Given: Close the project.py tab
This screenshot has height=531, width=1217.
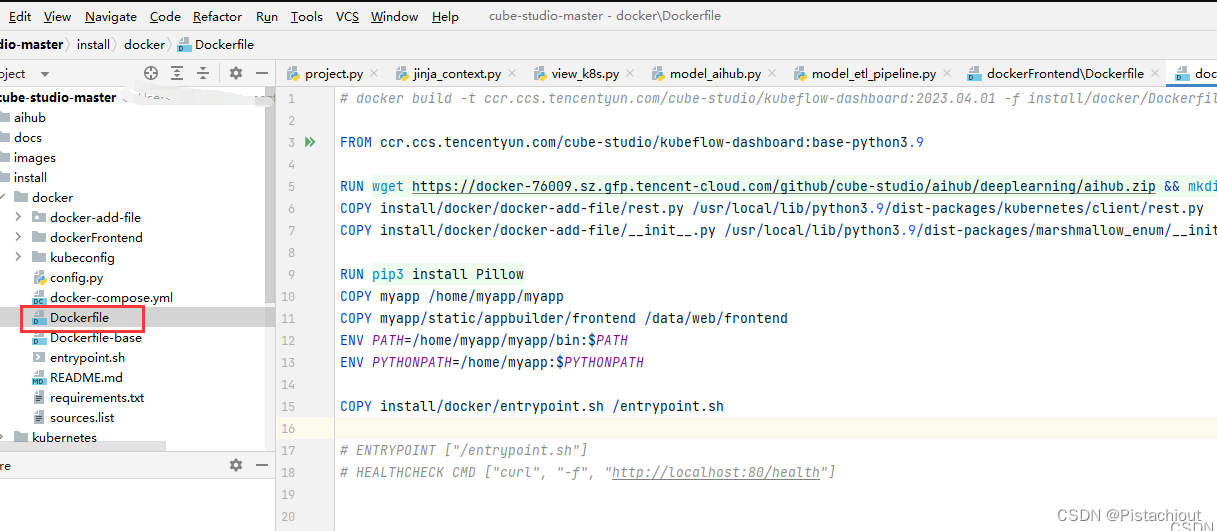Looking at the screenshot, I should click(x=374, y=74).
